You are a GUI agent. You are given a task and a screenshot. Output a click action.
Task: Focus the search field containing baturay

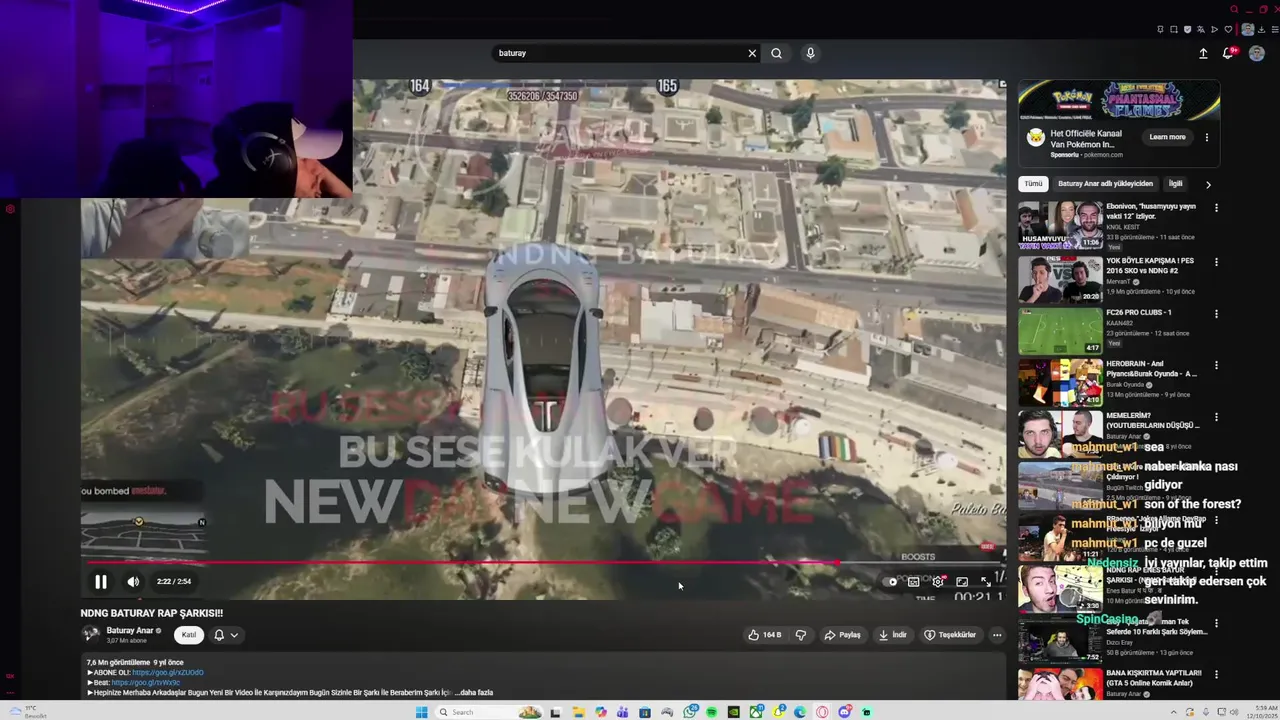(x=620, y=53)
